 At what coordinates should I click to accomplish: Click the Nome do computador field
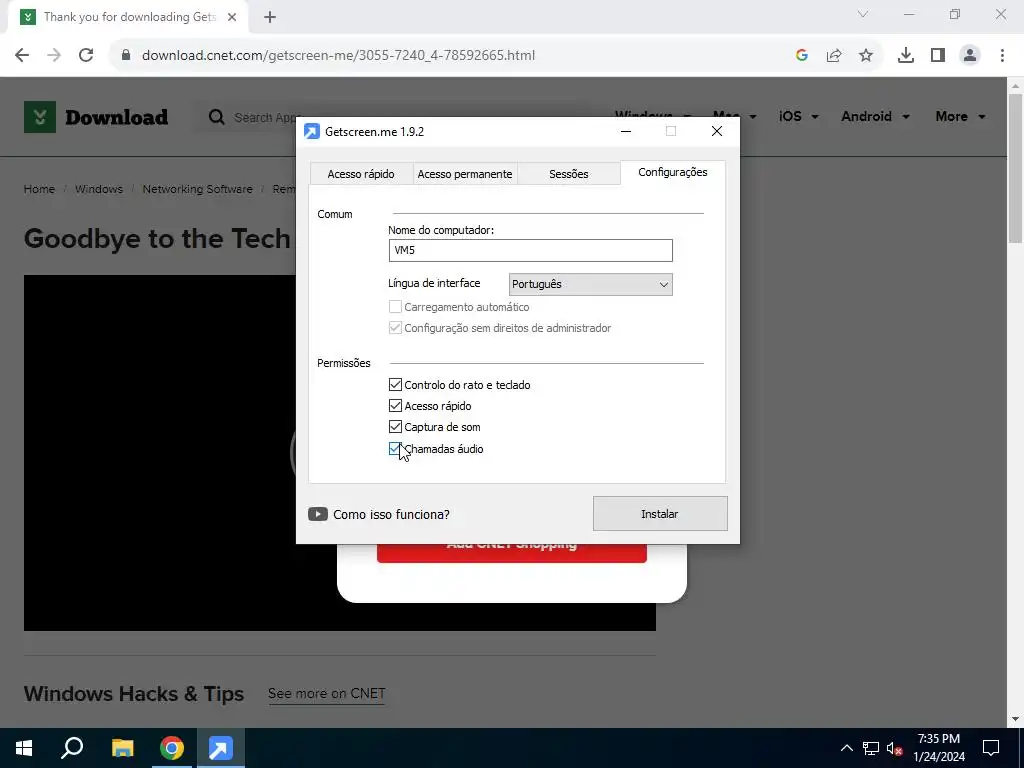(x=530, y=250)
